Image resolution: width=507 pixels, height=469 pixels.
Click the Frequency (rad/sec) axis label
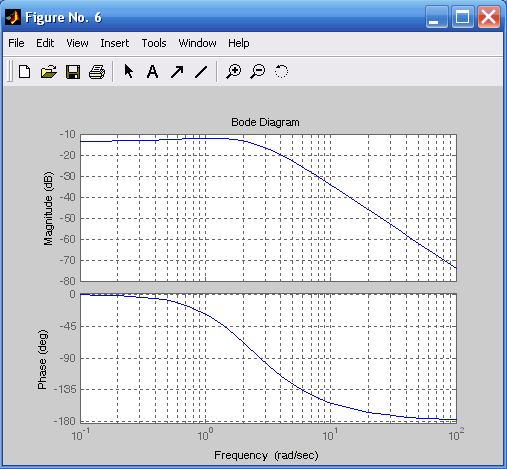(266, 455)
